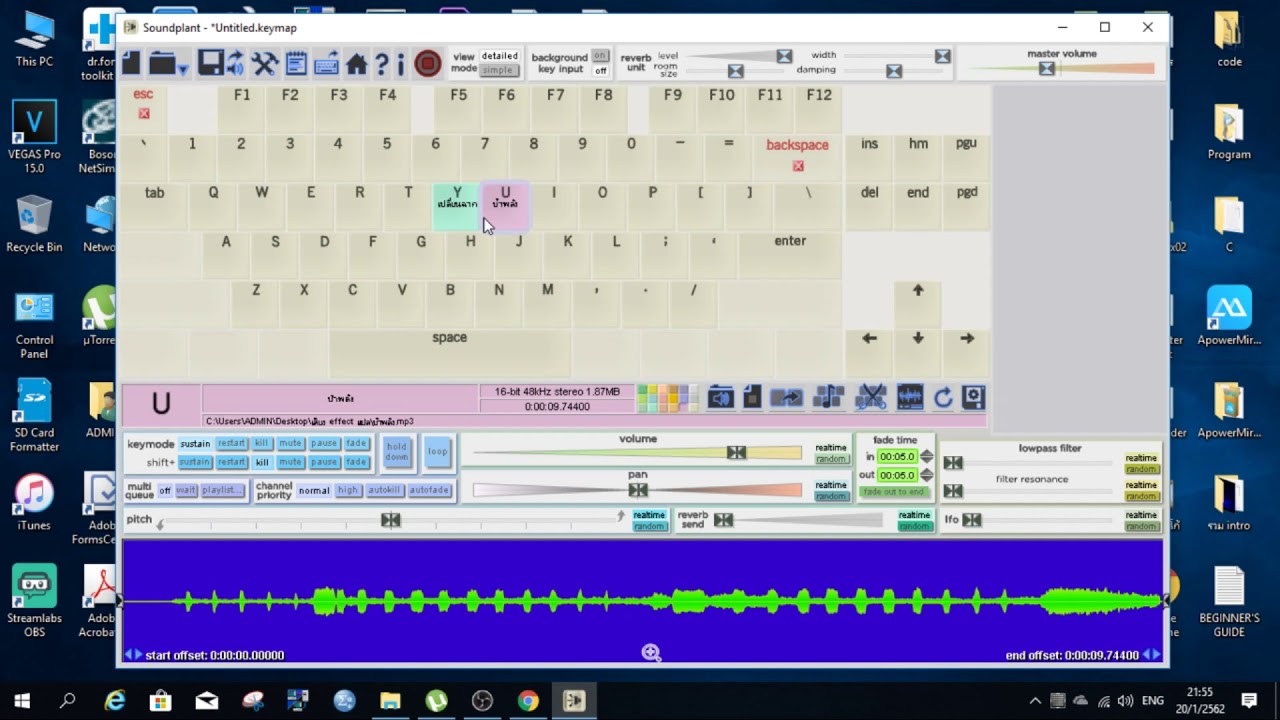Click 'fade out to end' button
The height and width of the screenshot is (720, 1280).
click(893, 492)
